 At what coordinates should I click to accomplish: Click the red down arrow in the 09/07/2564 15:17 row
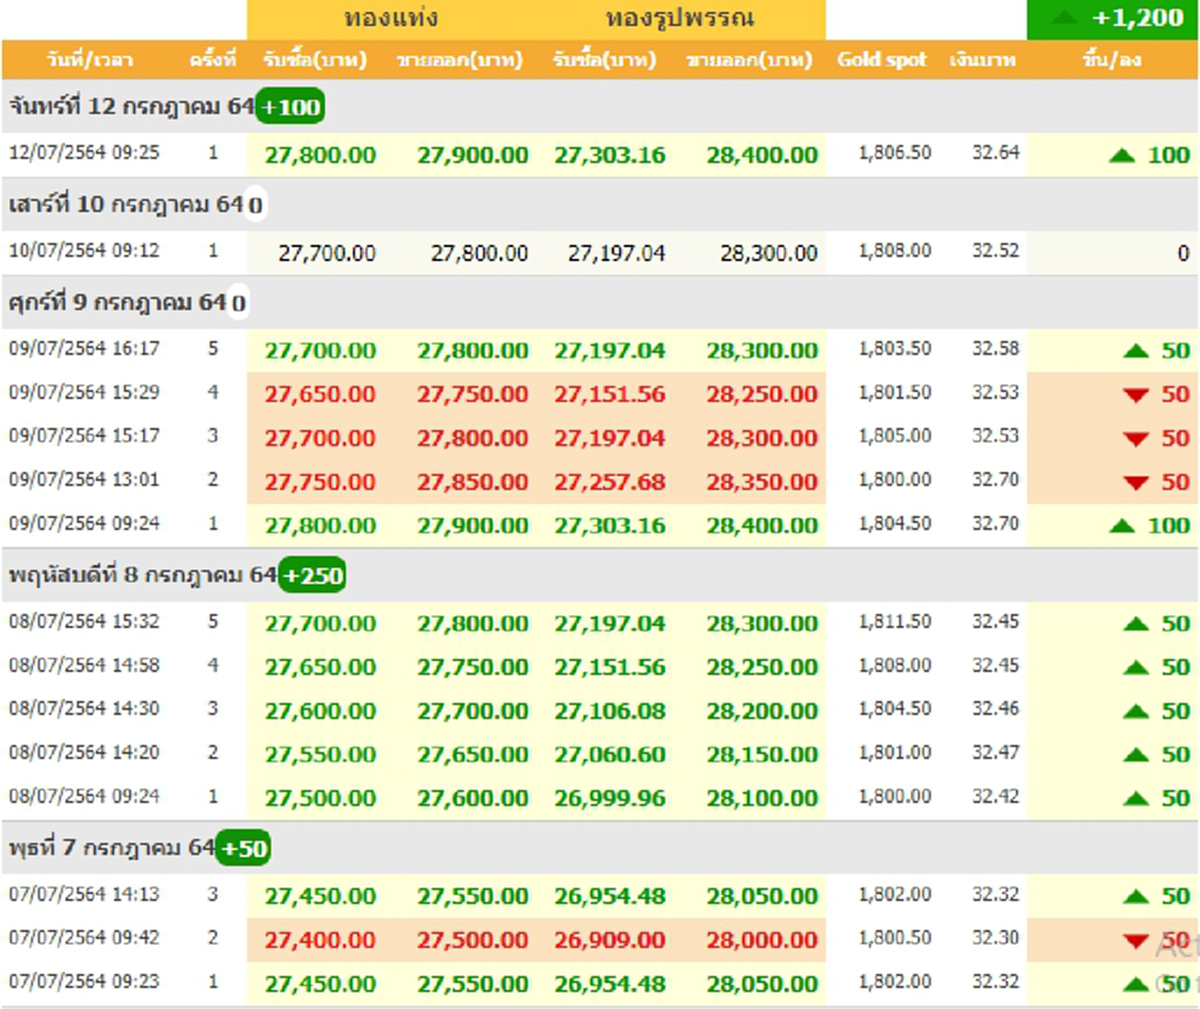(x=1136, y=439)
